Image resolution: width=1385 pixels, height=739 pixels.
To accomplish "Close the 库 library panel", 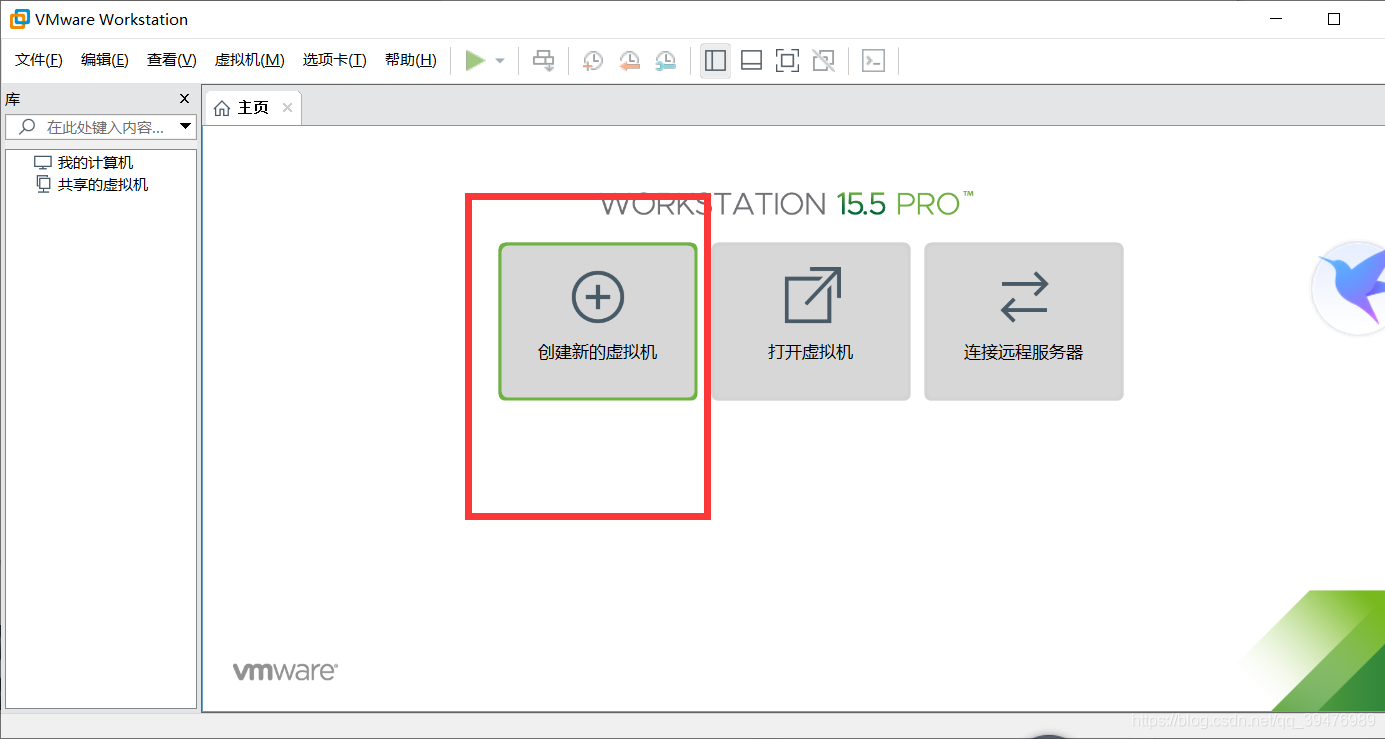I will tap(184, 99).
